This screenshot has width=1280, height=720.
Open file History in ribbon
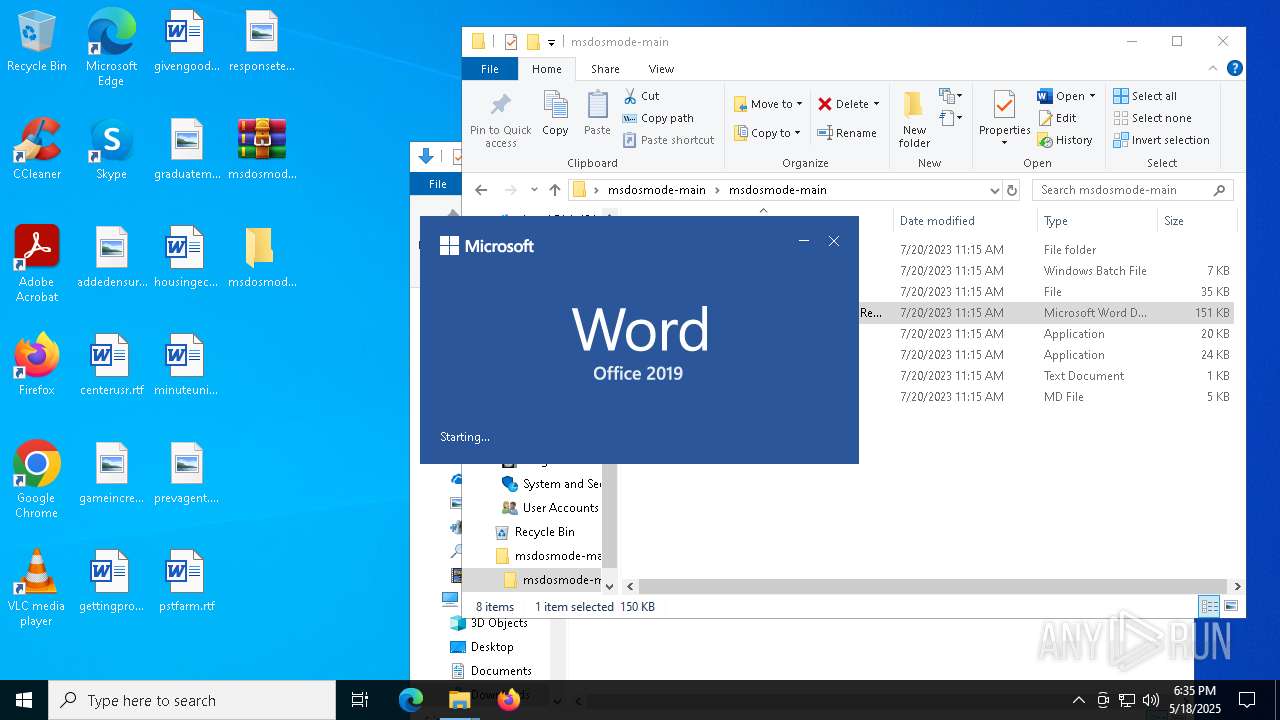coord(1065,140)
